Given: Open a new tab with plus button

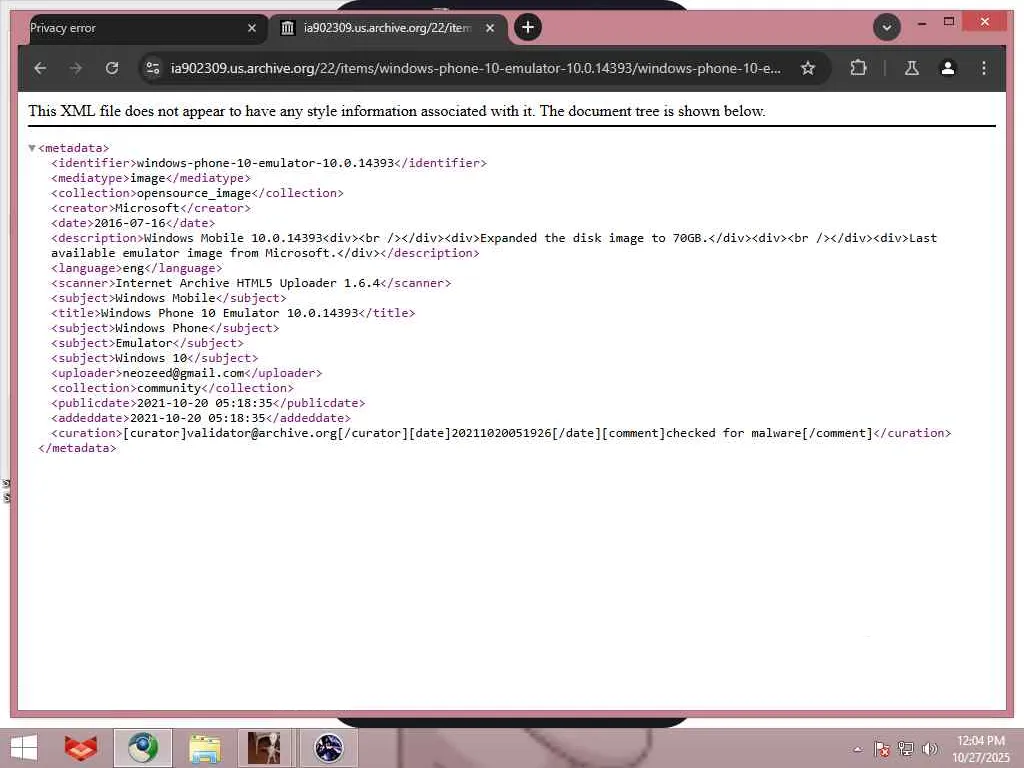Looking at the screenshot, I should pos(528,27).
